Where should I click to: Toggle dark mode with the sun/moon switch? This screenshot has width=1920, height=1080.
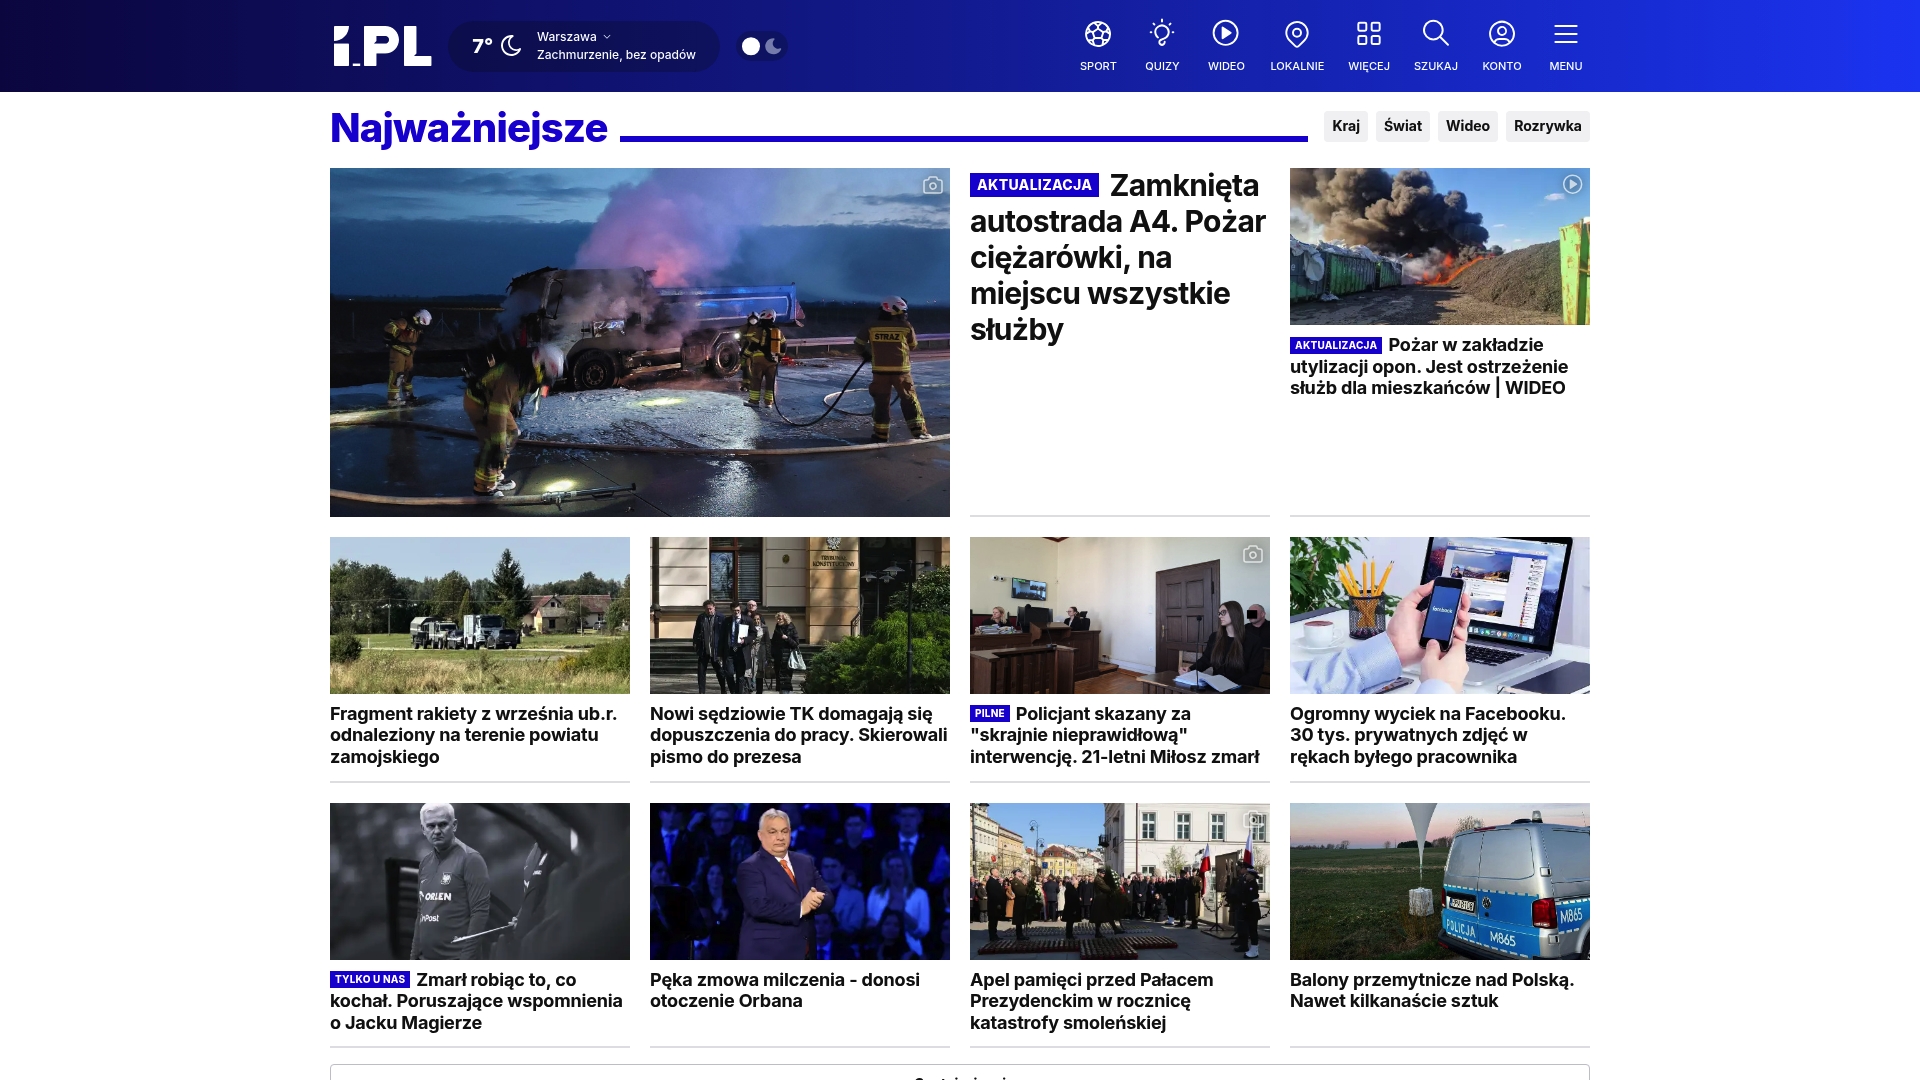click(x=762, y=46)
